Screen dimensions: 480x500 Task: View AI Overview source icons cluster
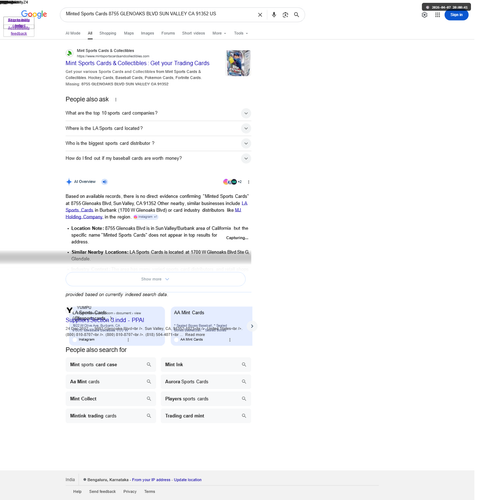[232, 182]
